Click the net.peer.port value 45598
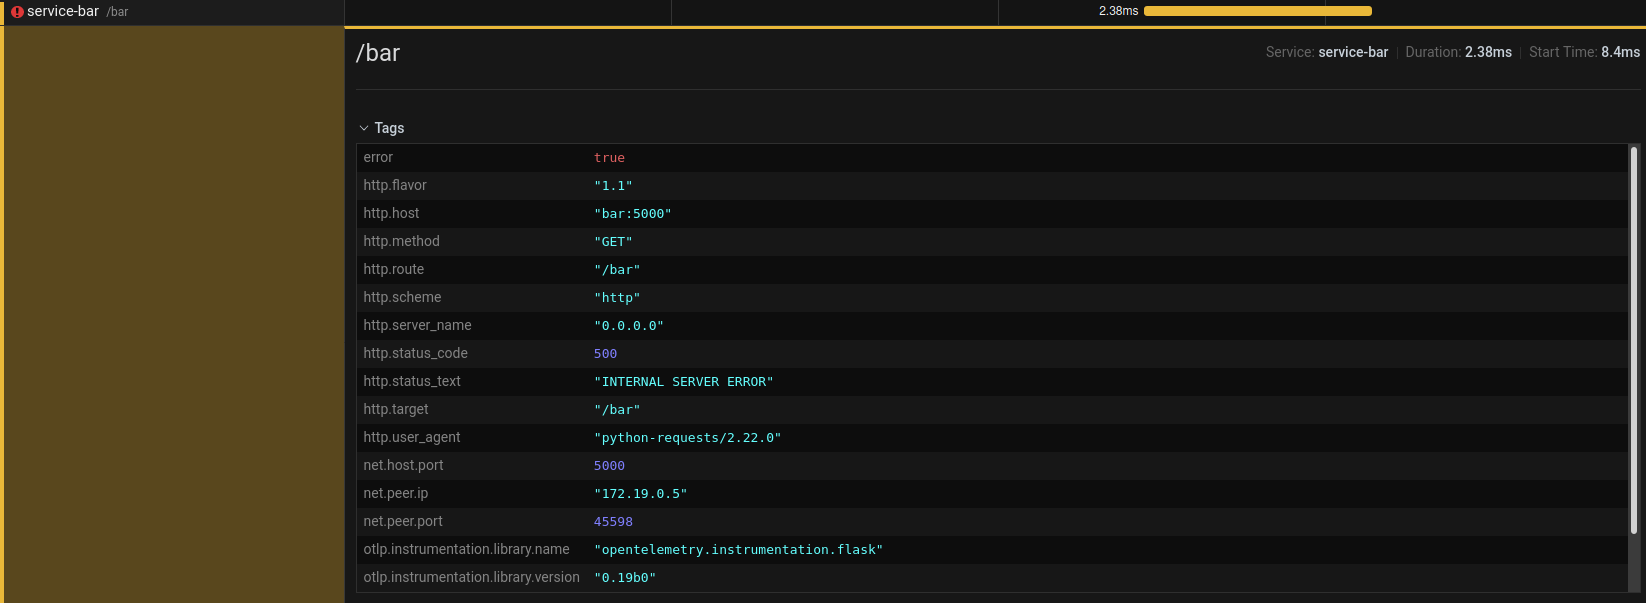The height and width of the screenshot is (603, 1646). pos(613,522)
